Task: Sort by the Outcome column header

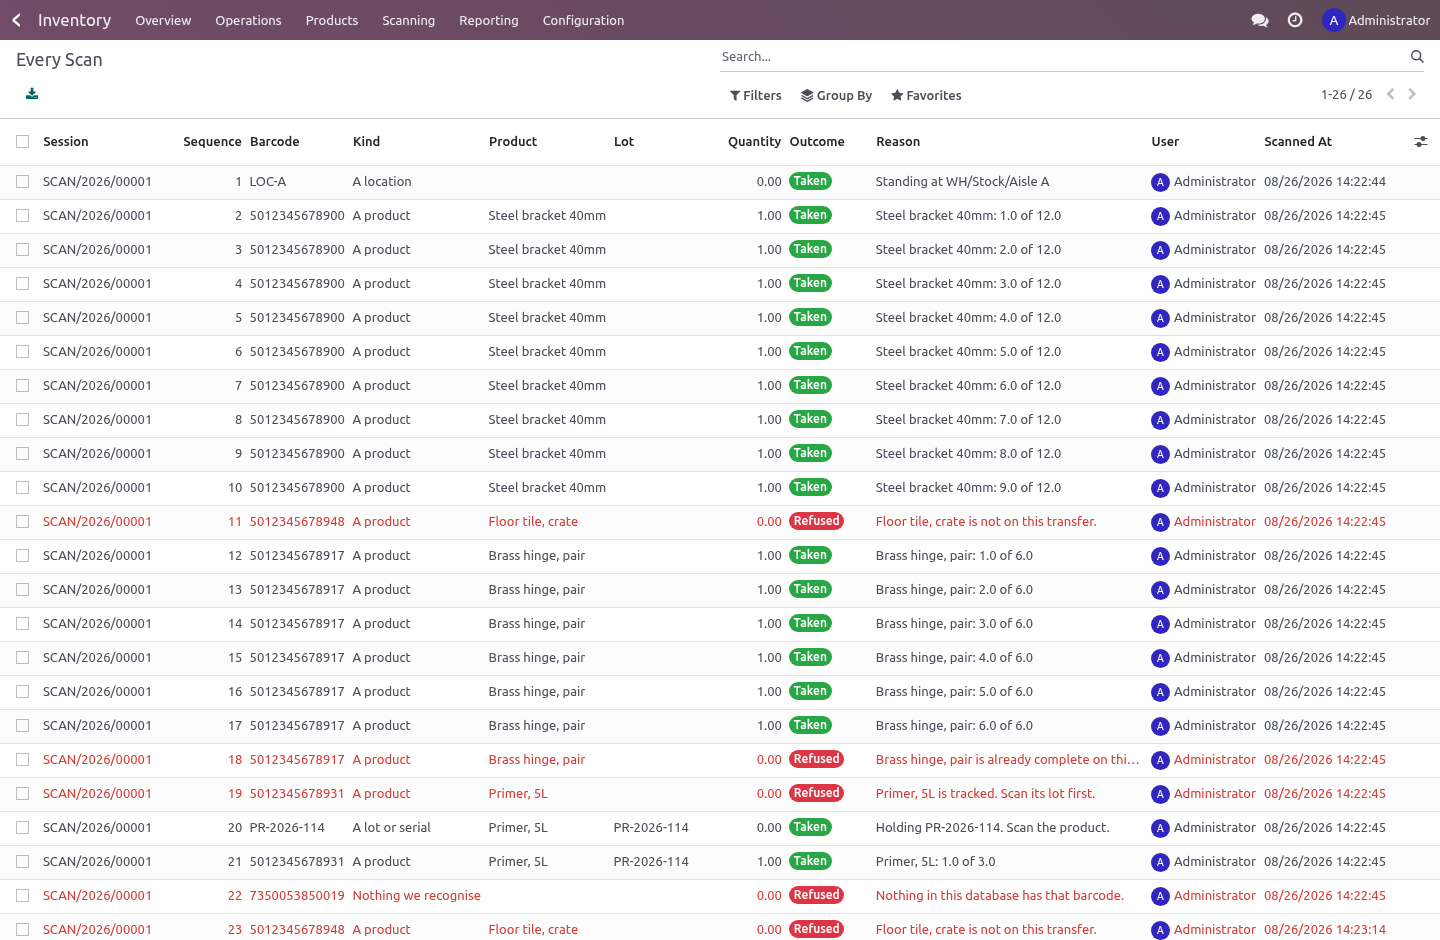Action: [x=817, y=142]
